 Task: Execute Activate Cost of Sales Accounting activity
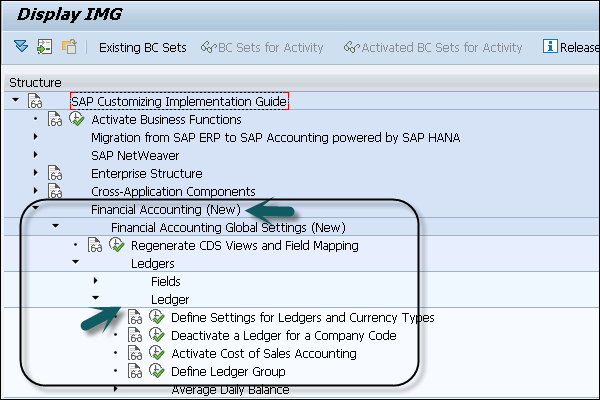point(155,354)
